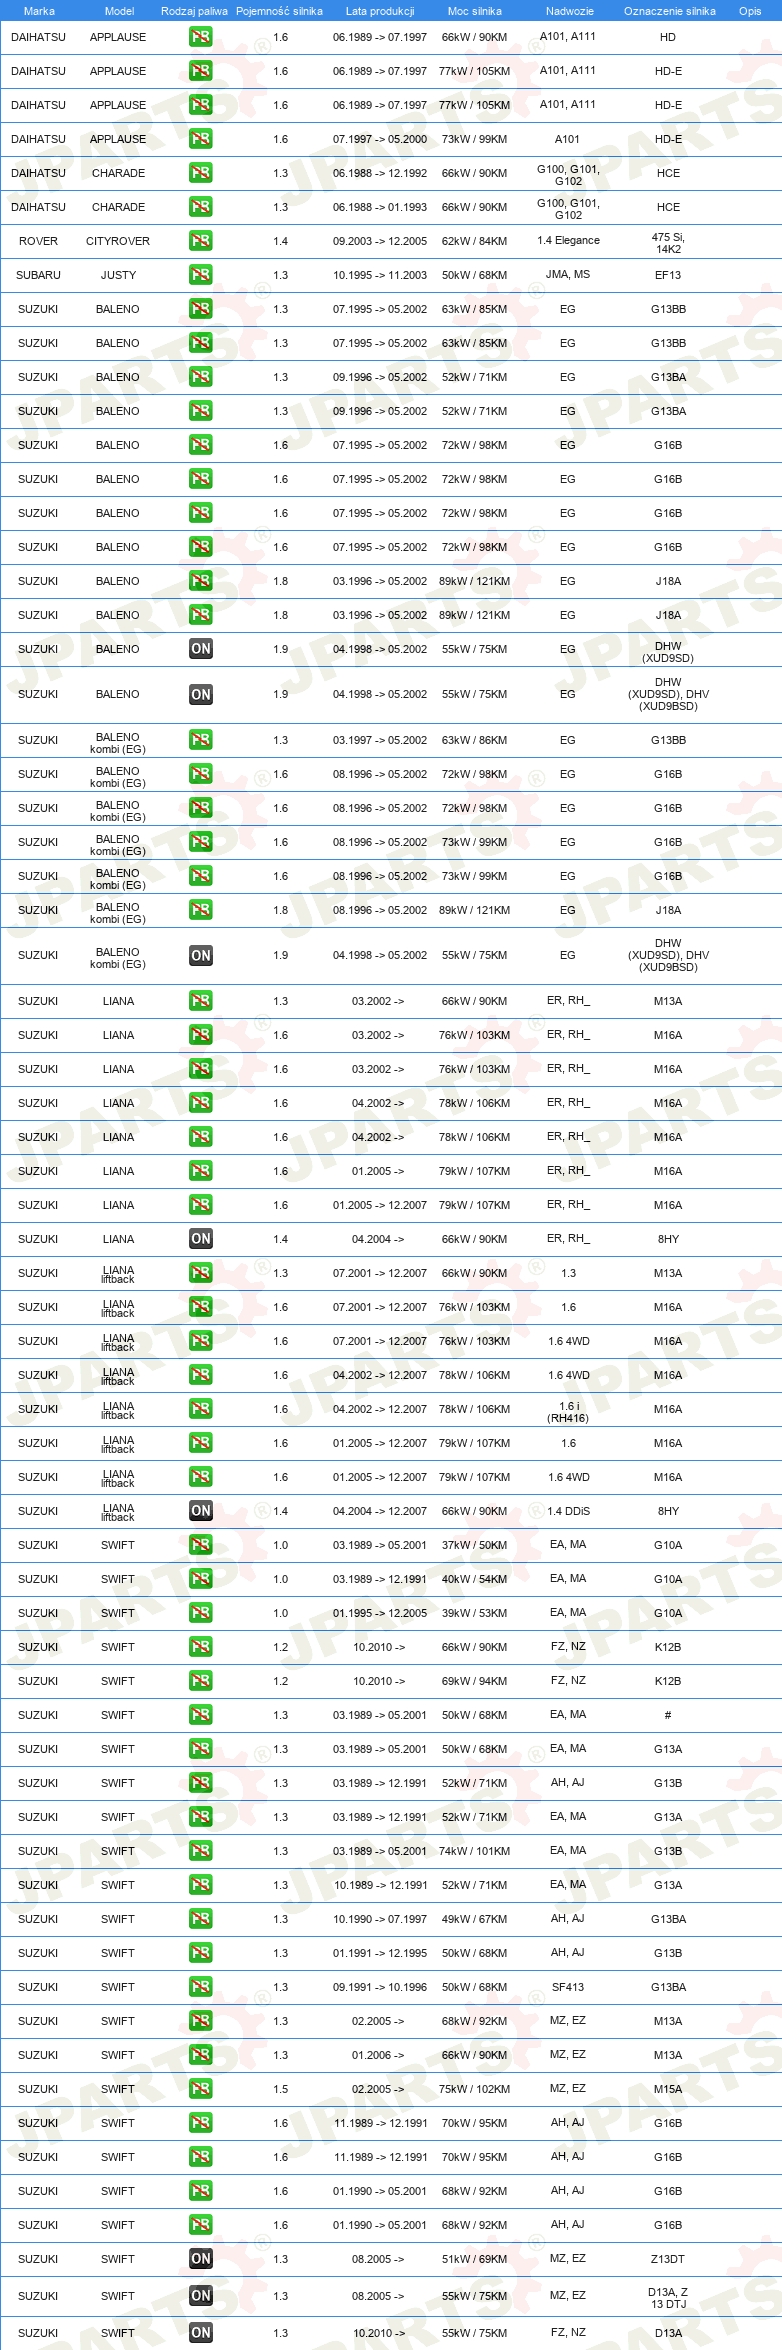Image resolution: width=782 pixels, height=2350 pixels.
Task: Click the ON icon in LIANA 8HY ER, RH_ row
Action: [x=200, y=1239]
